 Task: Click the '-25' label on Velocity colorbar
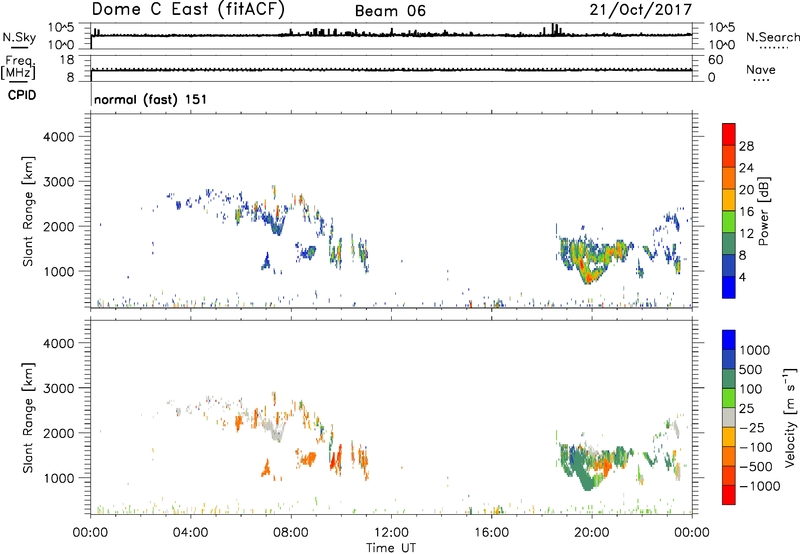(752, 428)
